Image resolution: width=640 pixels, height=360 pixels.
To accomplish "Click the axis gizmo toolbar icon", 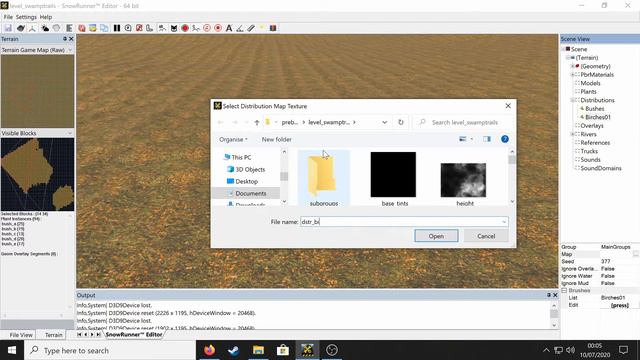I will point(32,28).
